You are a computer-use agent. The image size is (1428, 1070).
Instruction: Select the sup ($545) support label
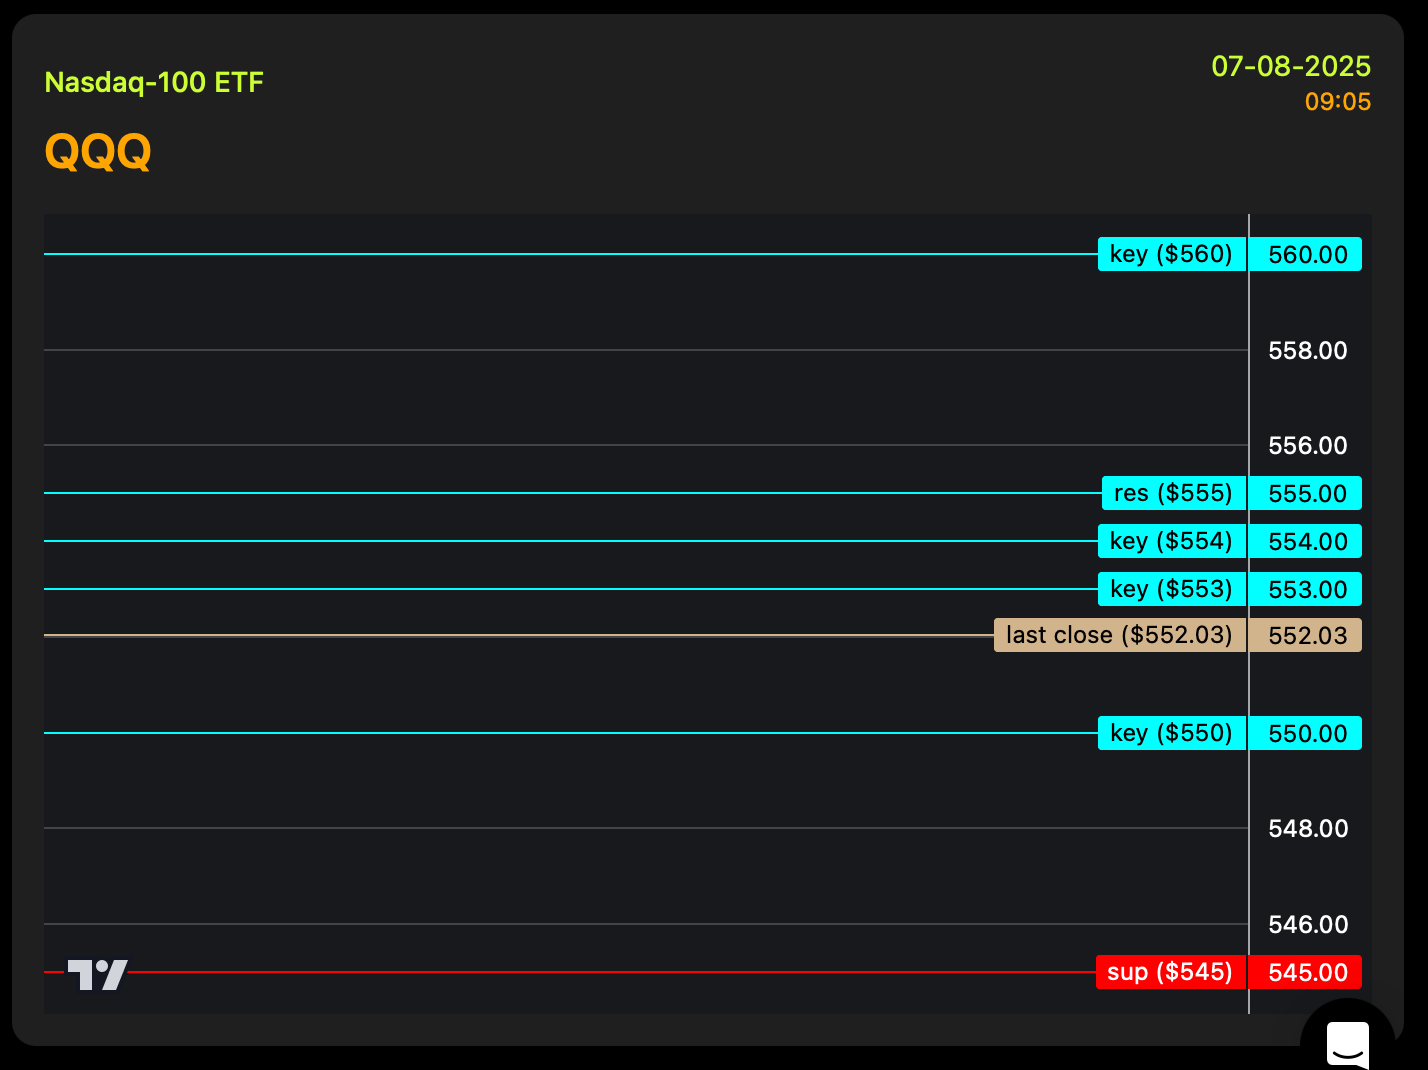click(1171, 972)
